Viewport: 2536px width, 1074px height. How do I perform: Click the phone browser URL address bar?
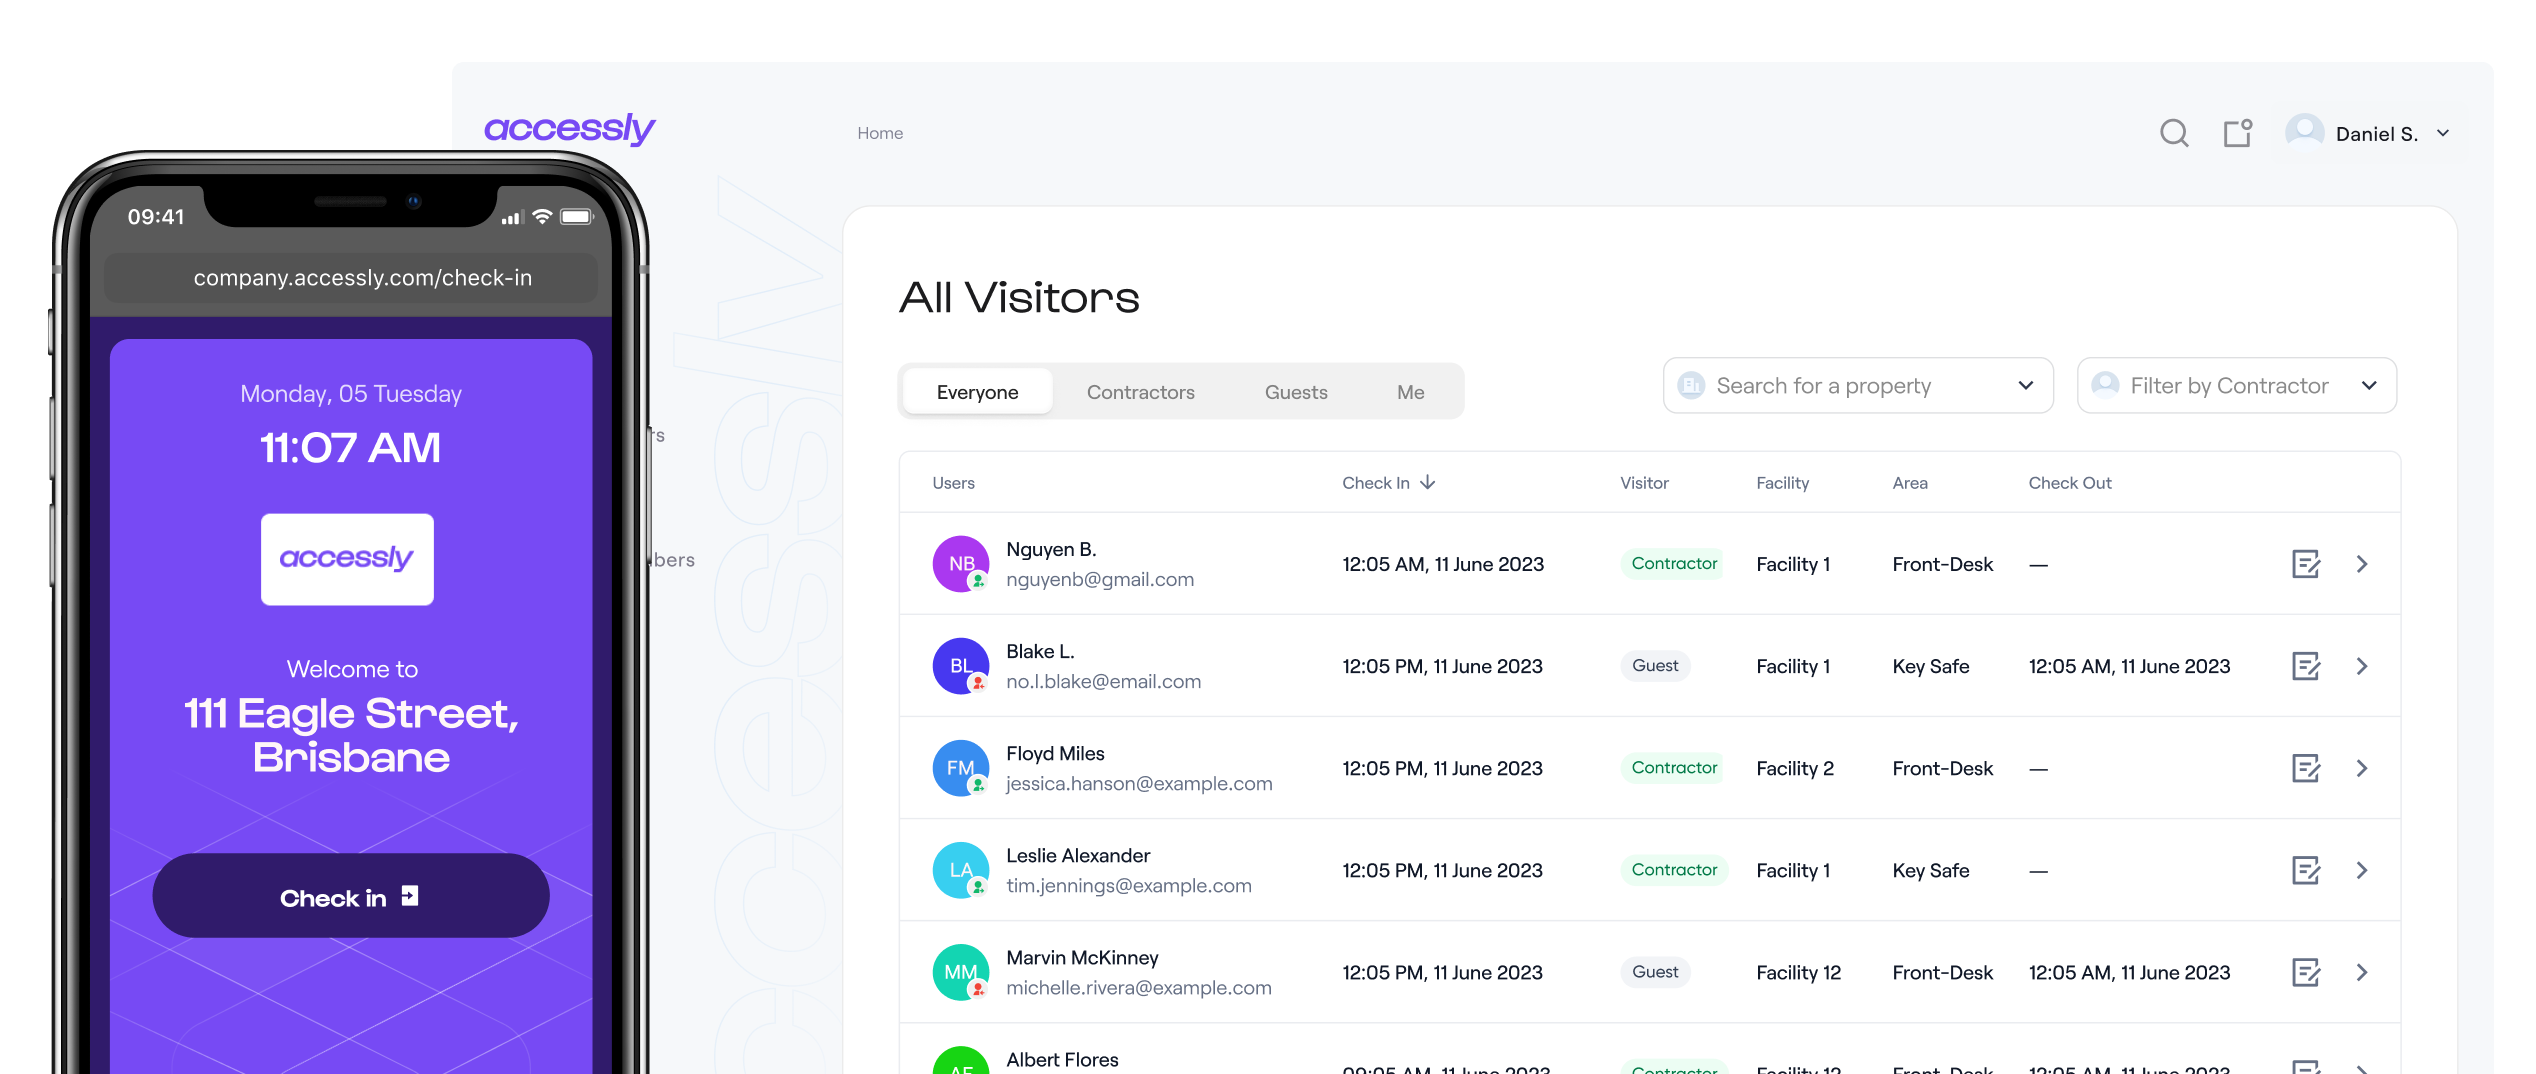coord(362,278)
